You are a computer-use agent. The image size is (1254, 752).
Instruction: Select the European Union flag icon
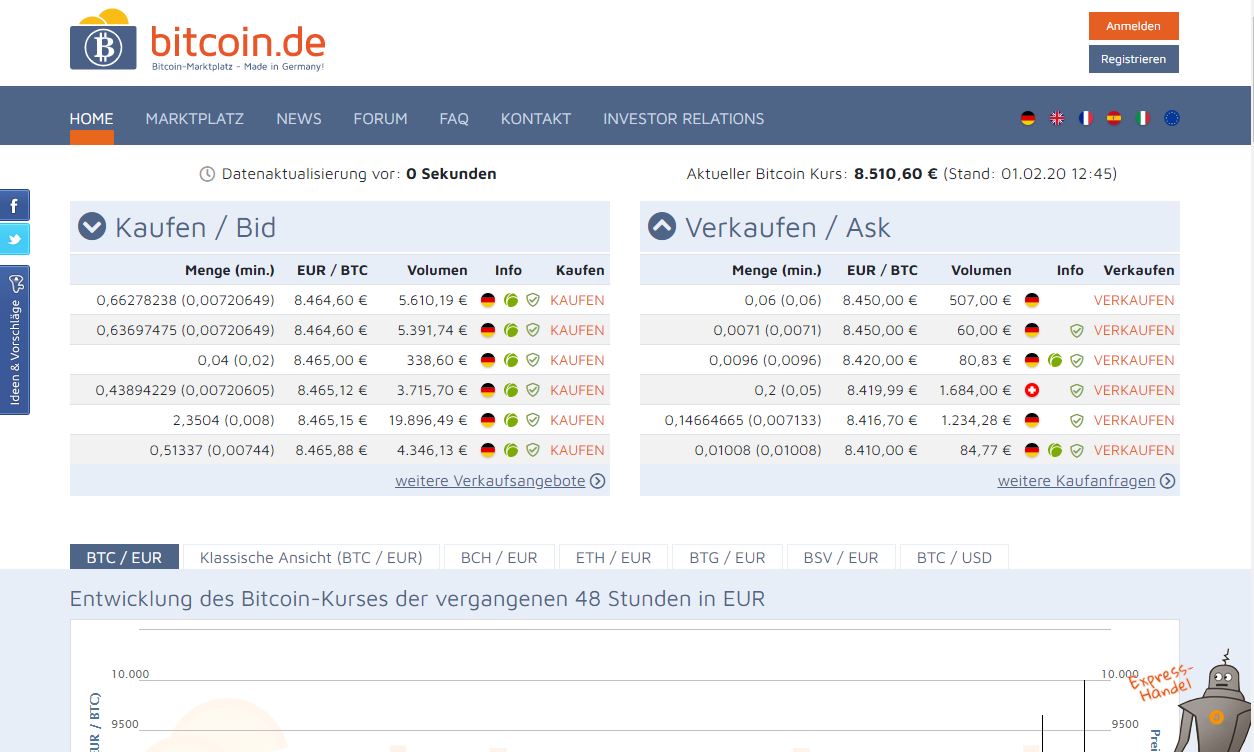[1172, 118]
